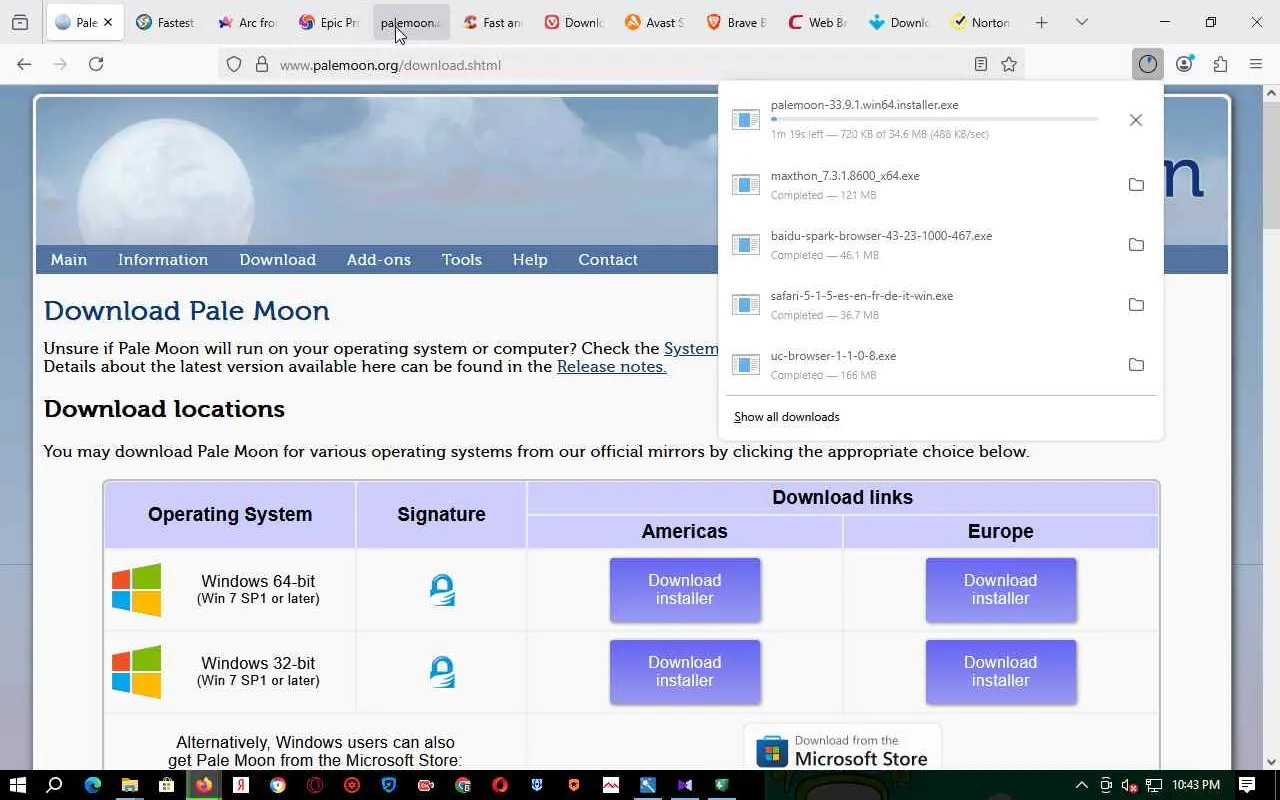
Task: Focus the palemoon.org address bar
Action: point(620,64)
